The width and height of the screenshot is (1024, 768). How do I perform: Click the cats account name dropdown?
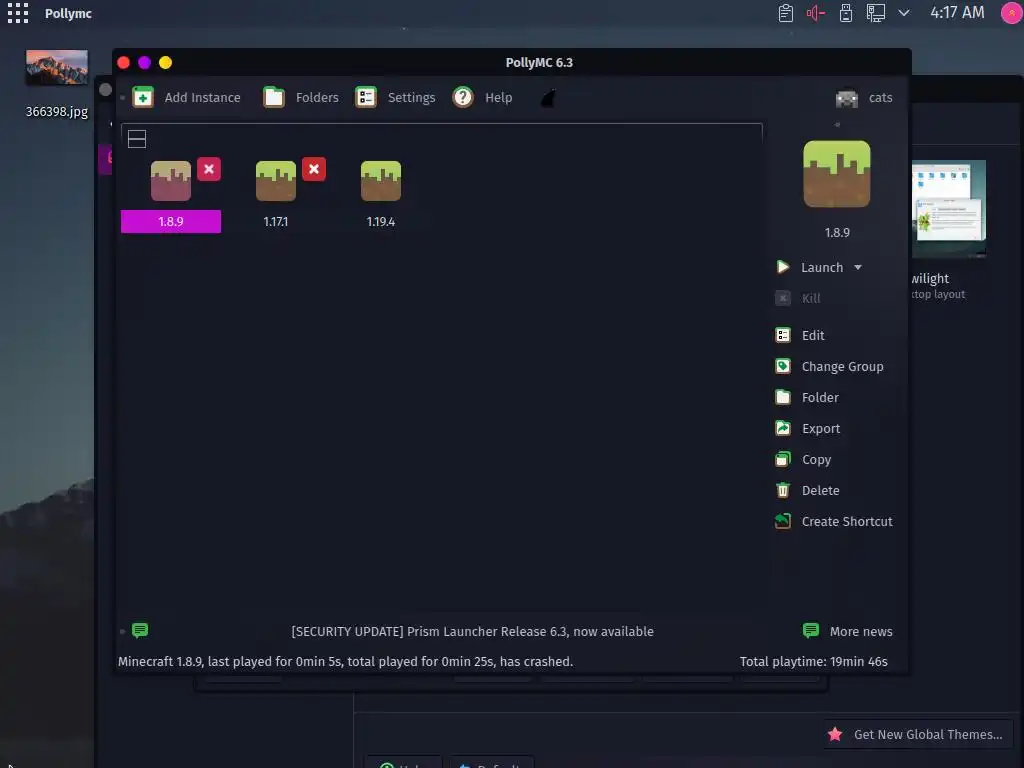click(880, 97)
